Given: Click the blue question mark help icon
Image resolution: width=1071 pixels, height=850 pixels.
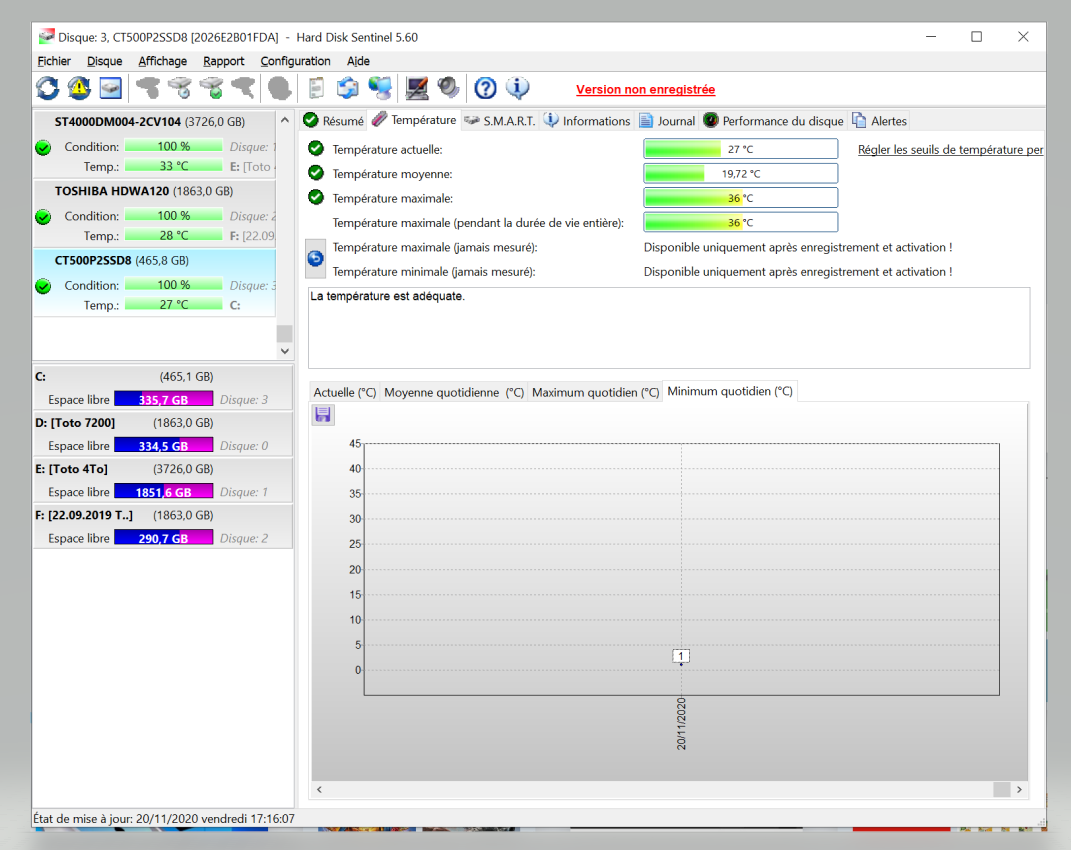Looking at the screenshot, I should (x=485, y=88).
